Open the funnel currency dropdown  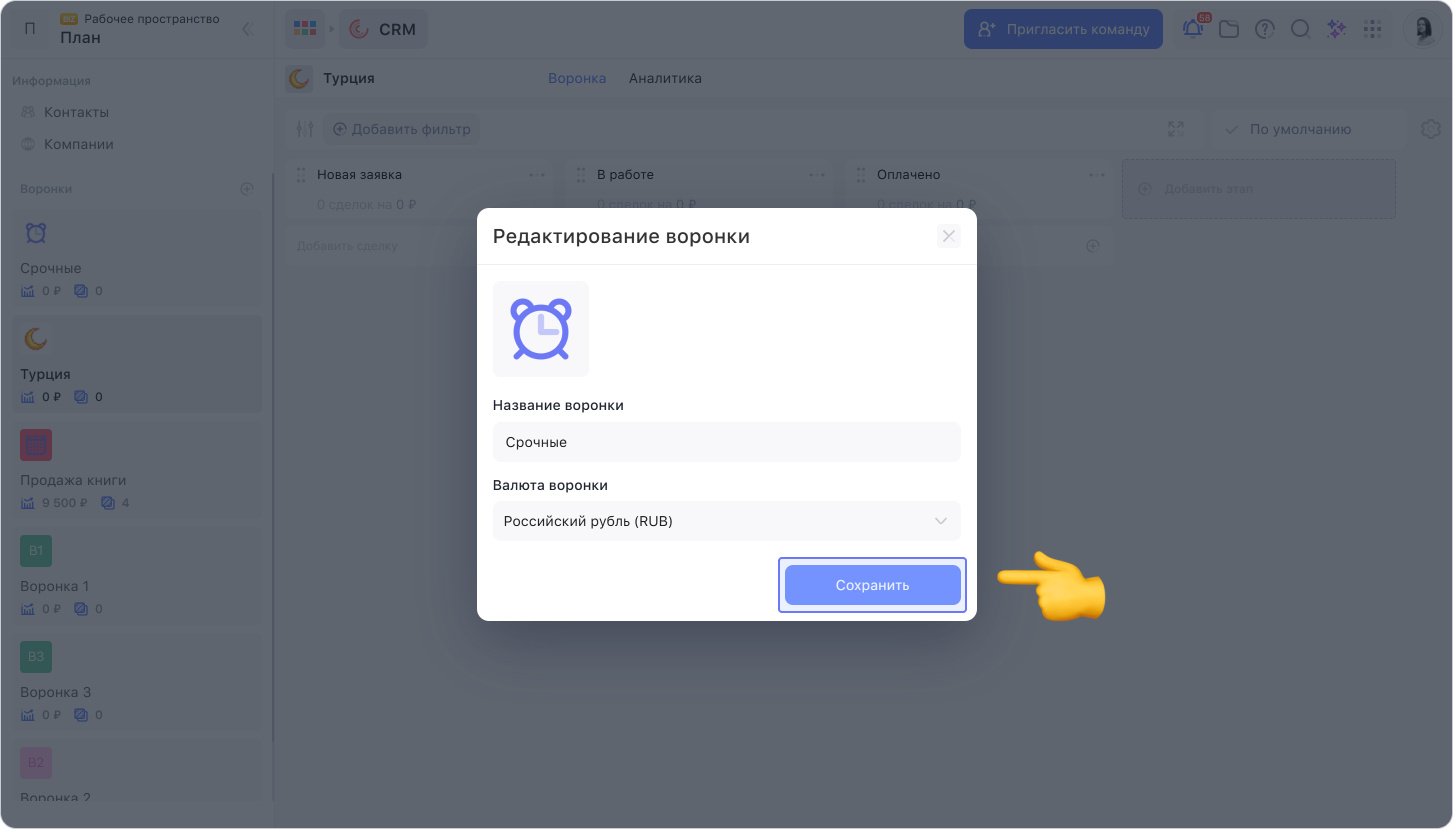pyautogui.click(x=726, y=521)
